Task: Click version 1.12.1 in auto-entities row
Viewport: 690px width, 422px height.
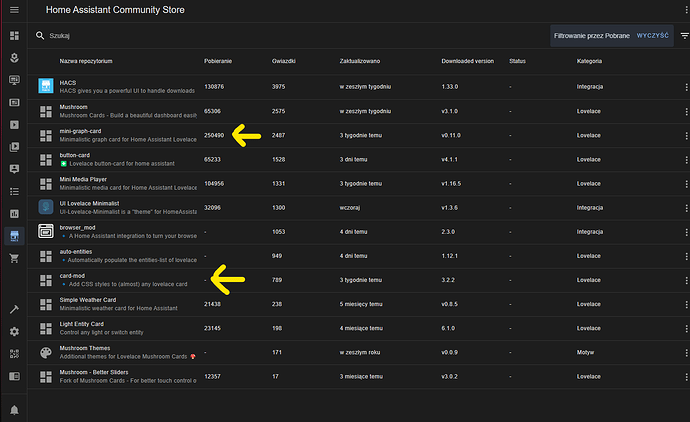Action: click(x=449, y=256)
